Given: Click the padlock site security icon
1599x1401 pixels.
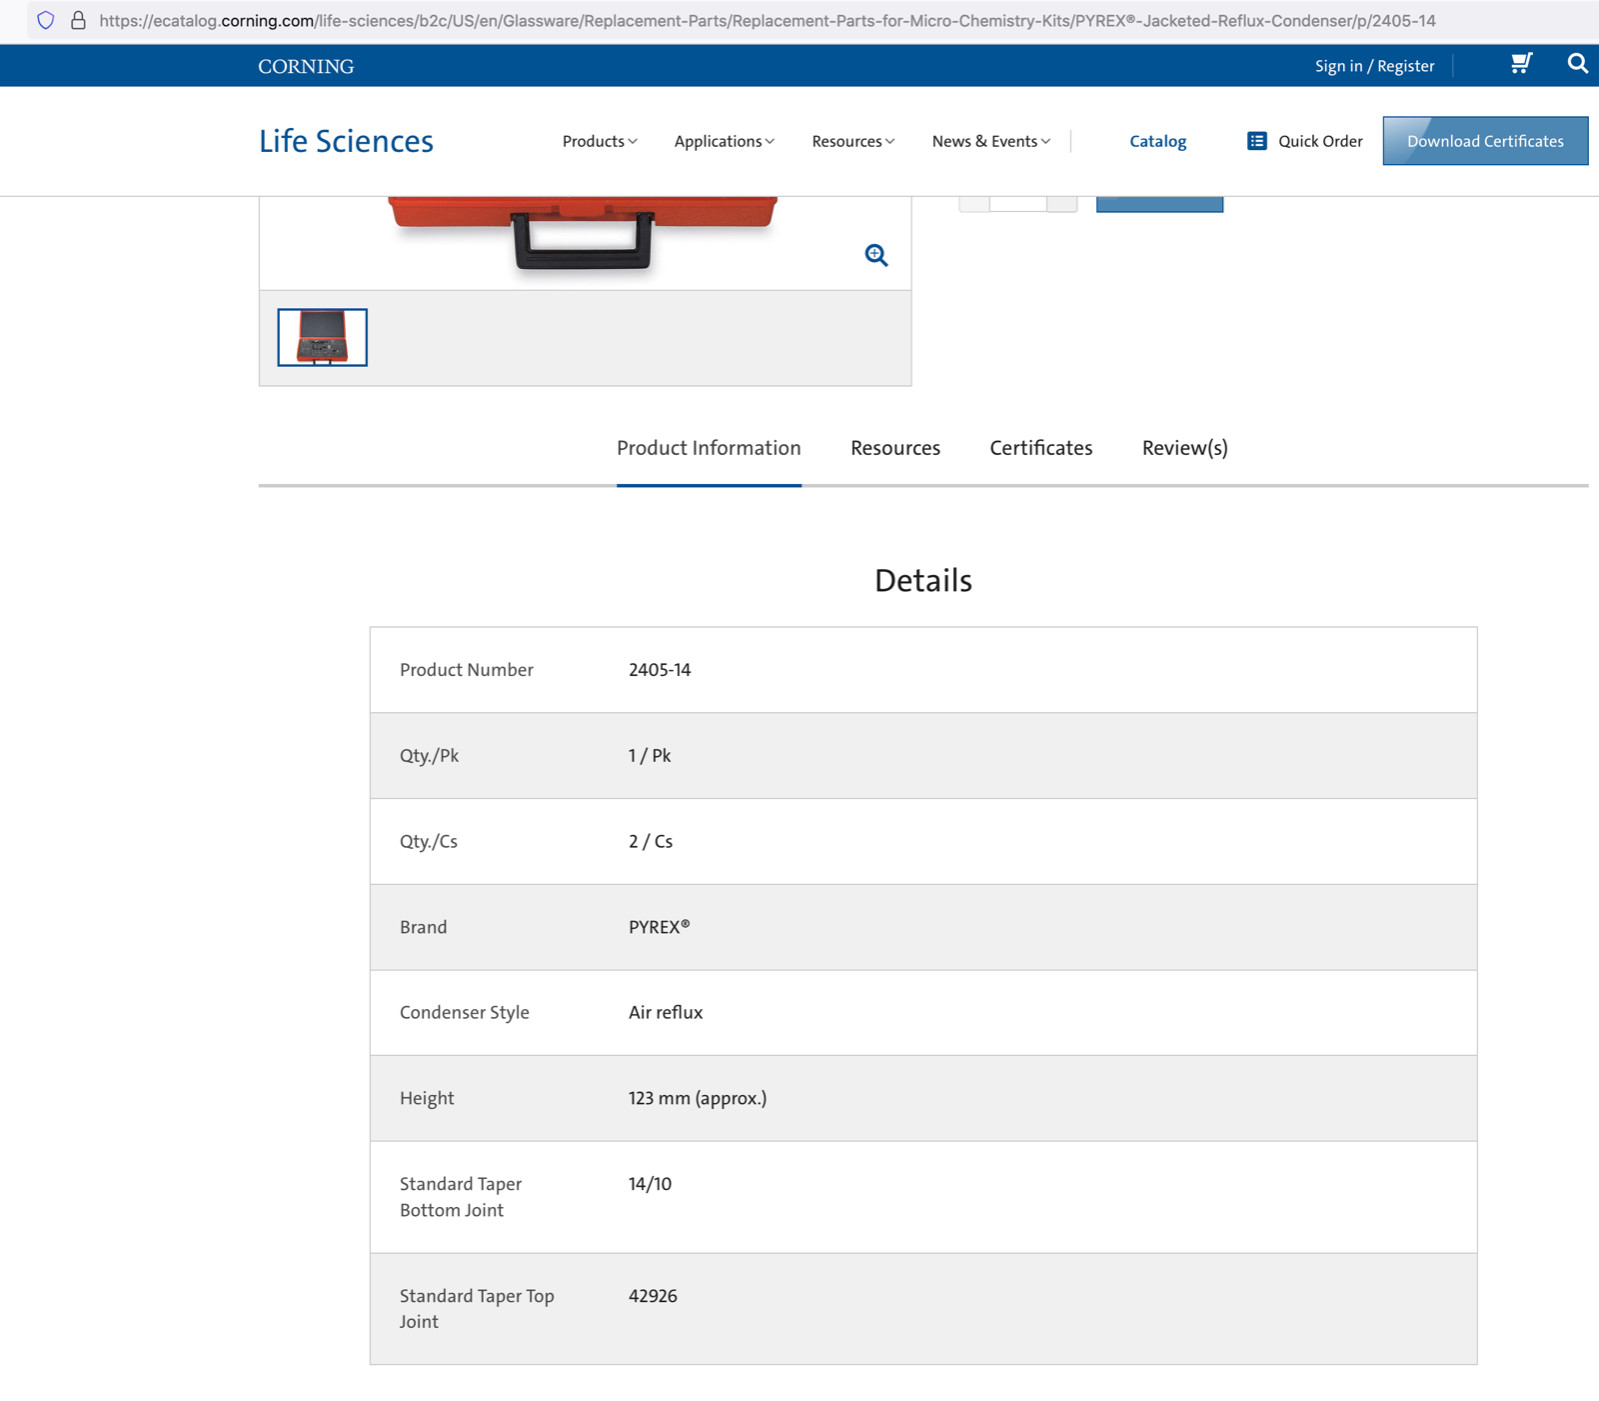Looking at the screenshot, I should pos(78,20).
